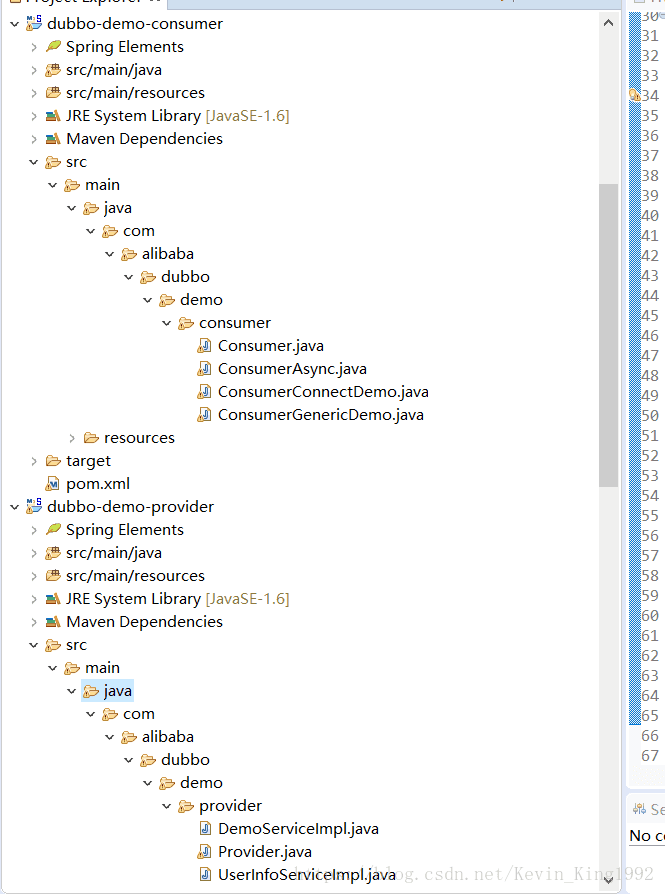Collapse the consumer project's src folder
The height and width of the screenshot is (894, 665).
click(34, 162)
